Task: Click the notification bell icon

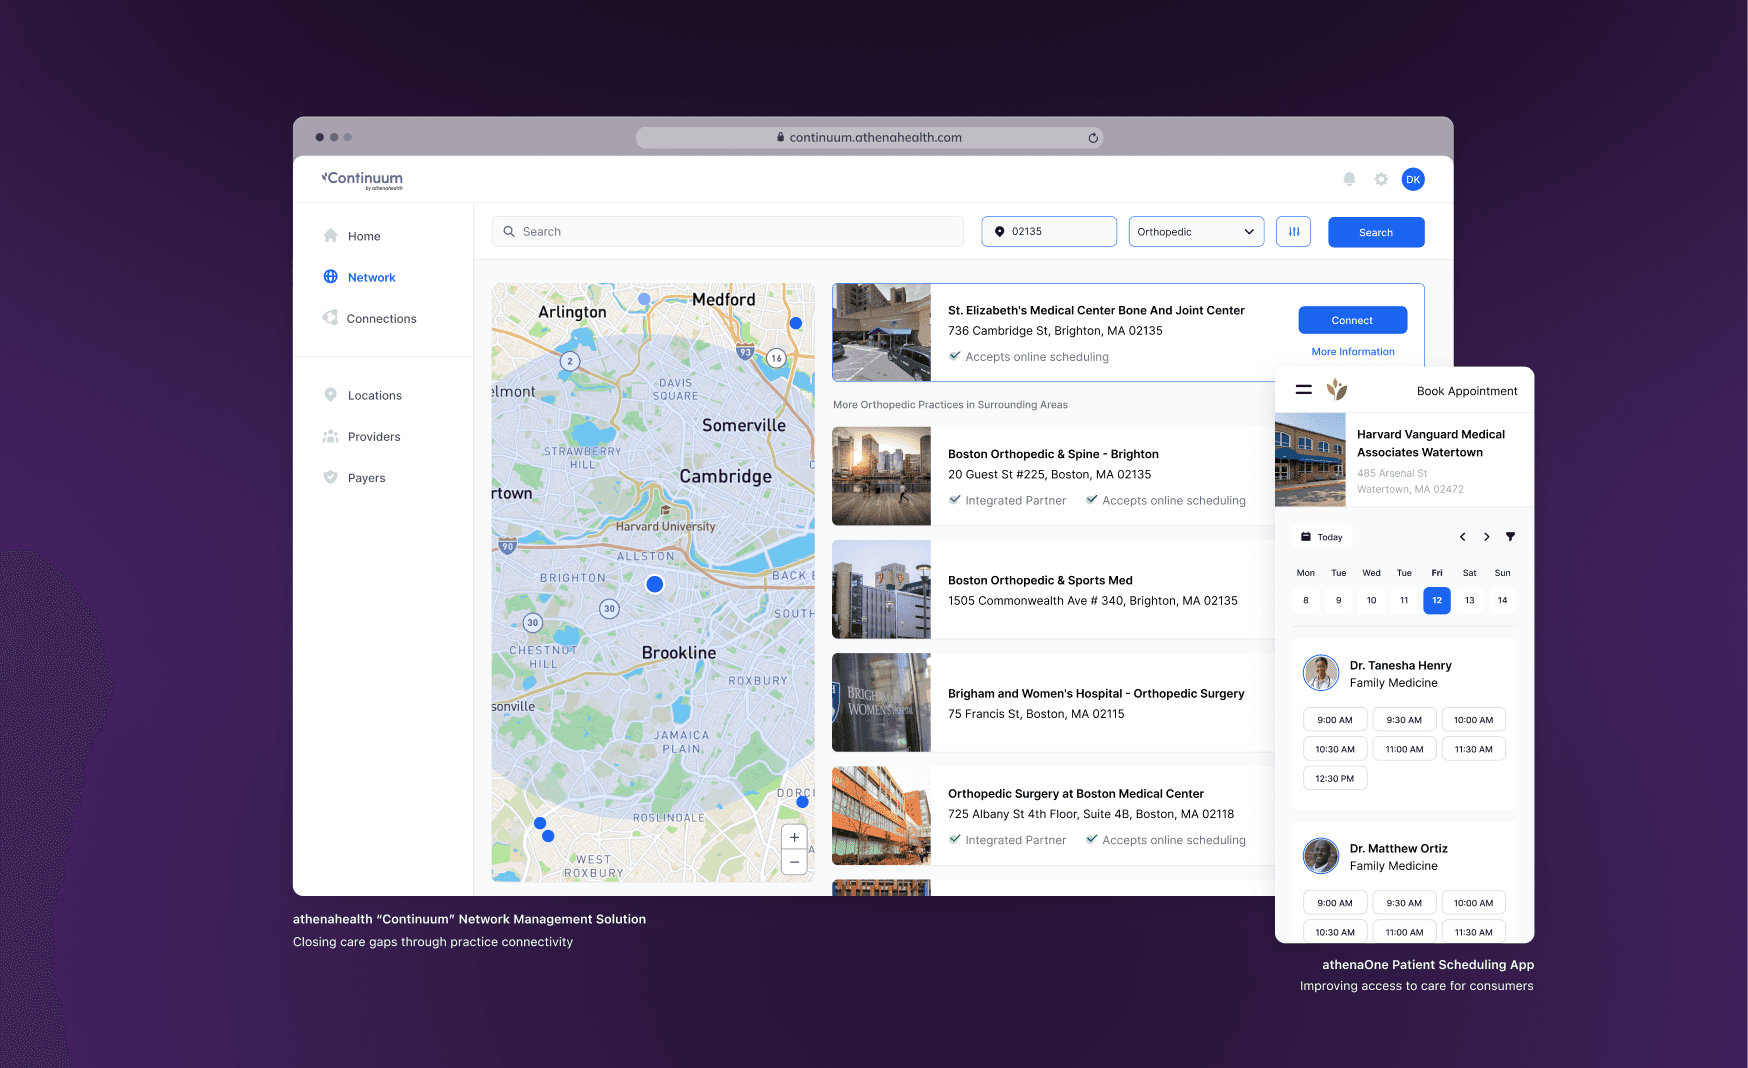Action: [x=1349, y=179]
